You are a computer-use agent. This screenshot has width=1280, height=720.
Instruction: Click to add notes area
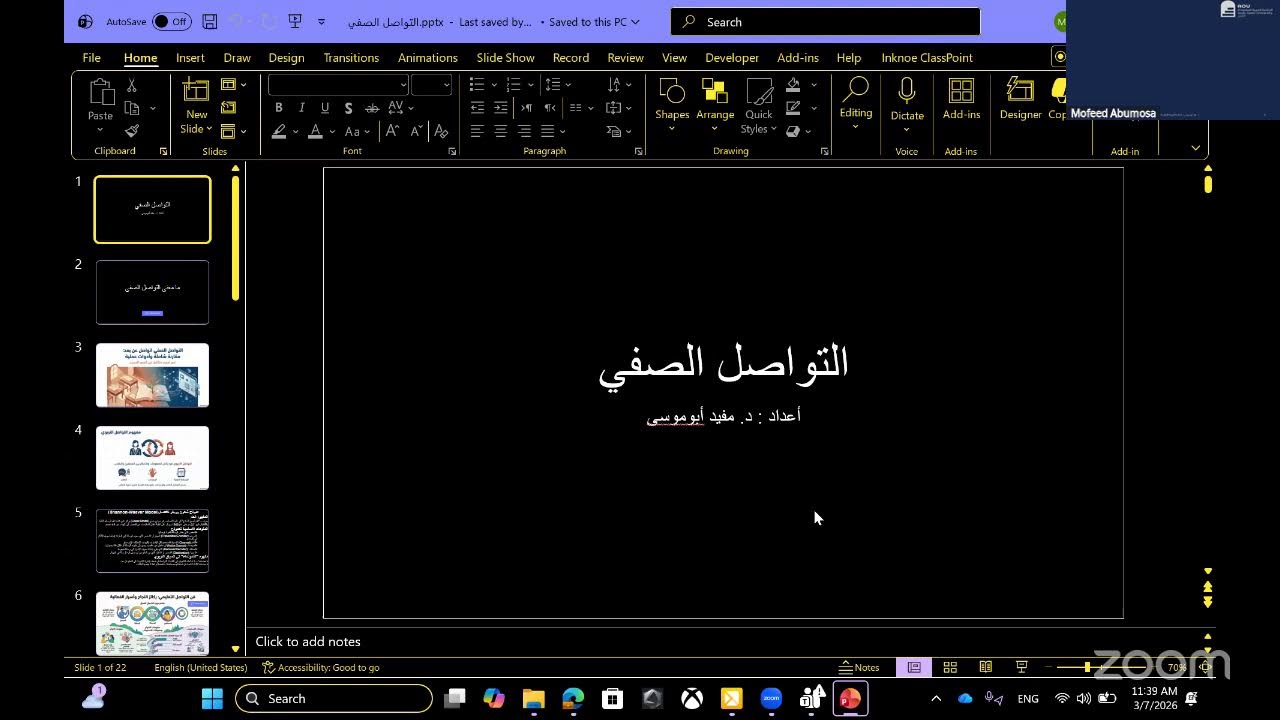(308, 641)
